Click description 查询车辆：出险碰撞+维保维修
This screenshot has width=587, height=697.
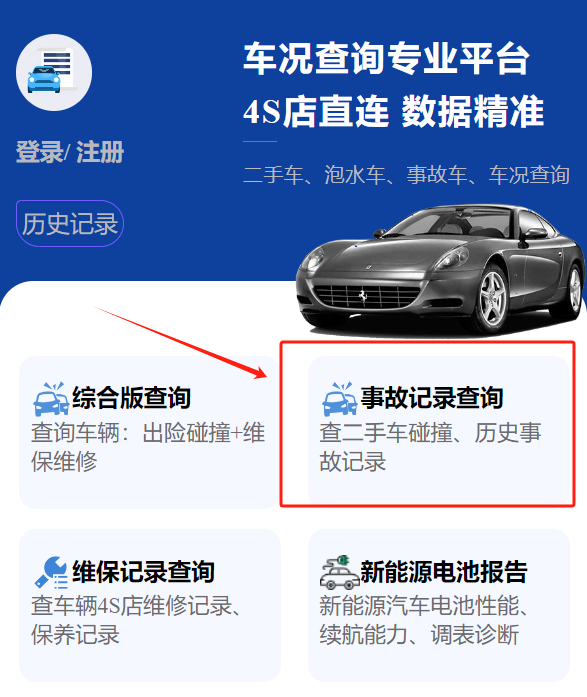coord(148,447)
